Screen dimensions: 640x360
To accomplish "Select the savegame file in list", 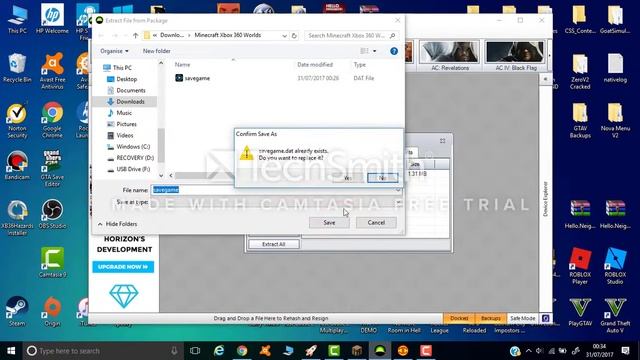I will [x=193, y=78].
